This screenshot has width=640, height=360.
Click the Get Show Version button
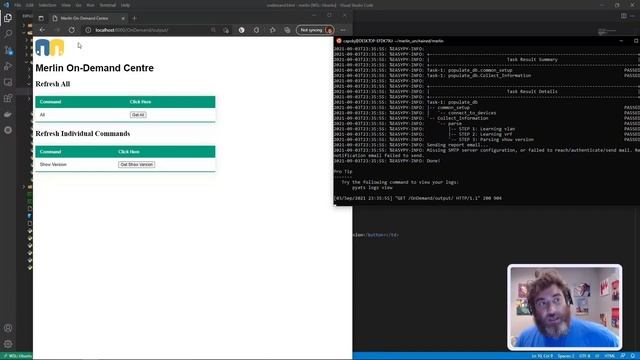coord(136,164)
